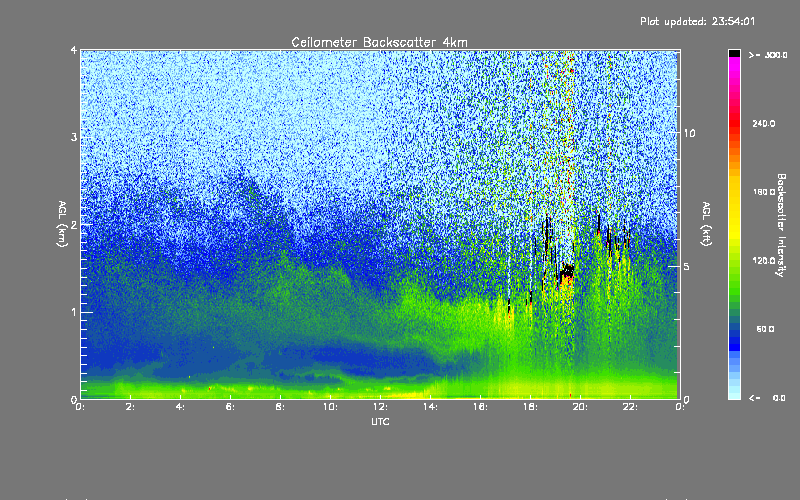The width and height of the screenshot is (800, 500).
Task: Click the "5" tick on the kft axis
Action: click(687, 266)
